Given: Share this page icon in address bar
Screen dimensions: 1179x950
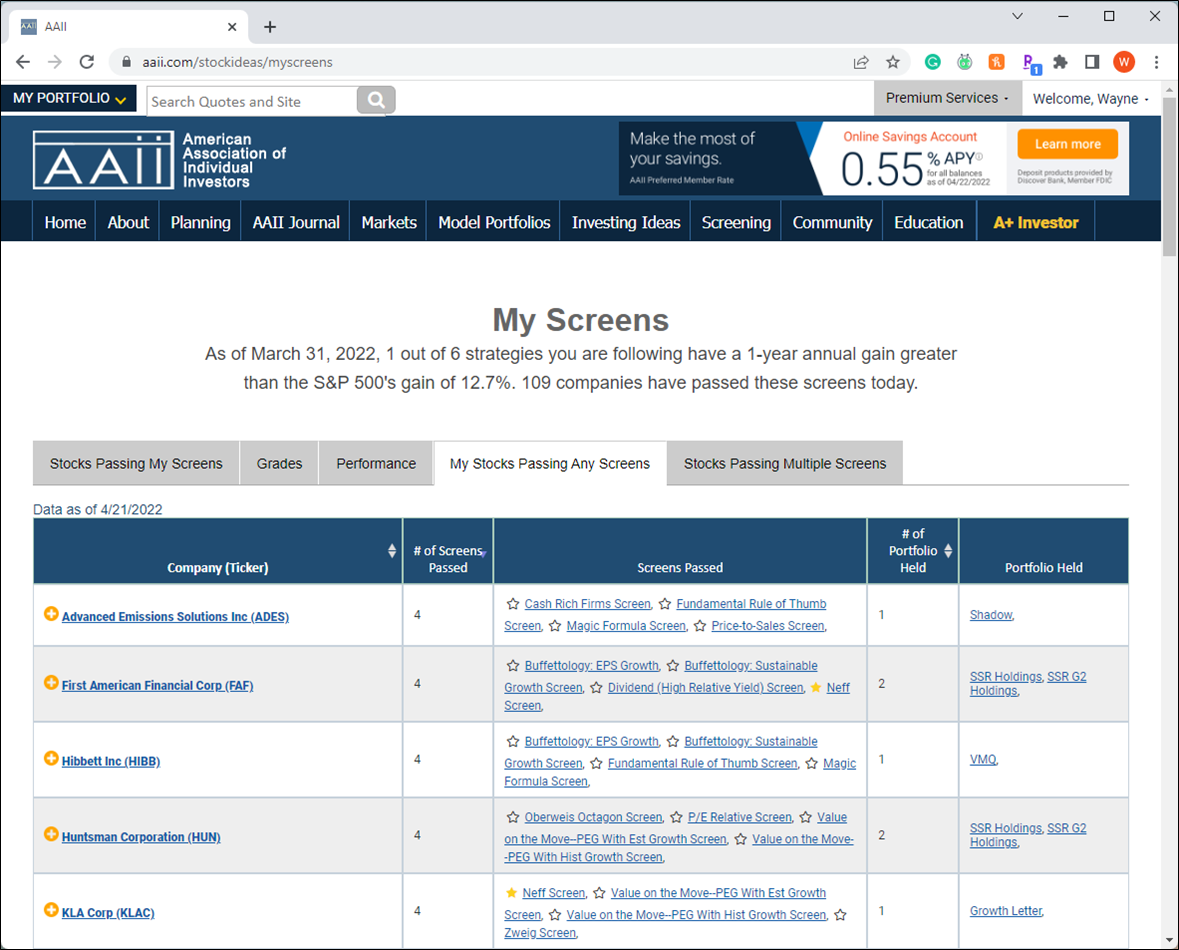Looking at the screenshot, I should point(861,62).
